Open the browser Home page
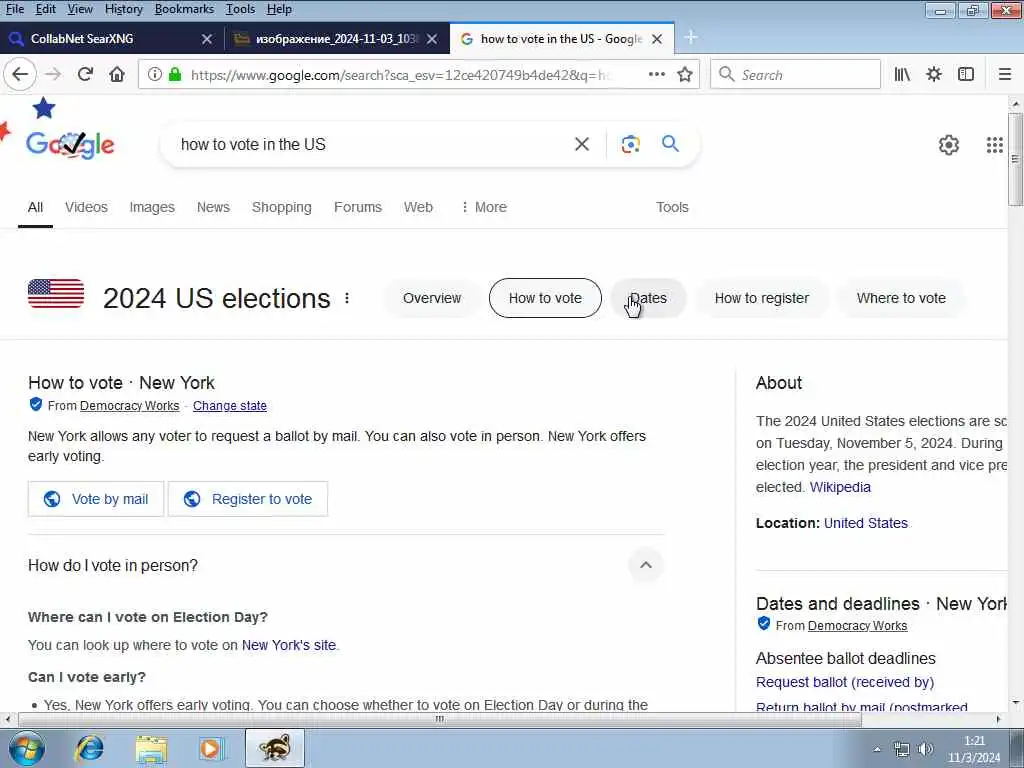This screenshot has width=1024, height=768. [x=117, y=74]
